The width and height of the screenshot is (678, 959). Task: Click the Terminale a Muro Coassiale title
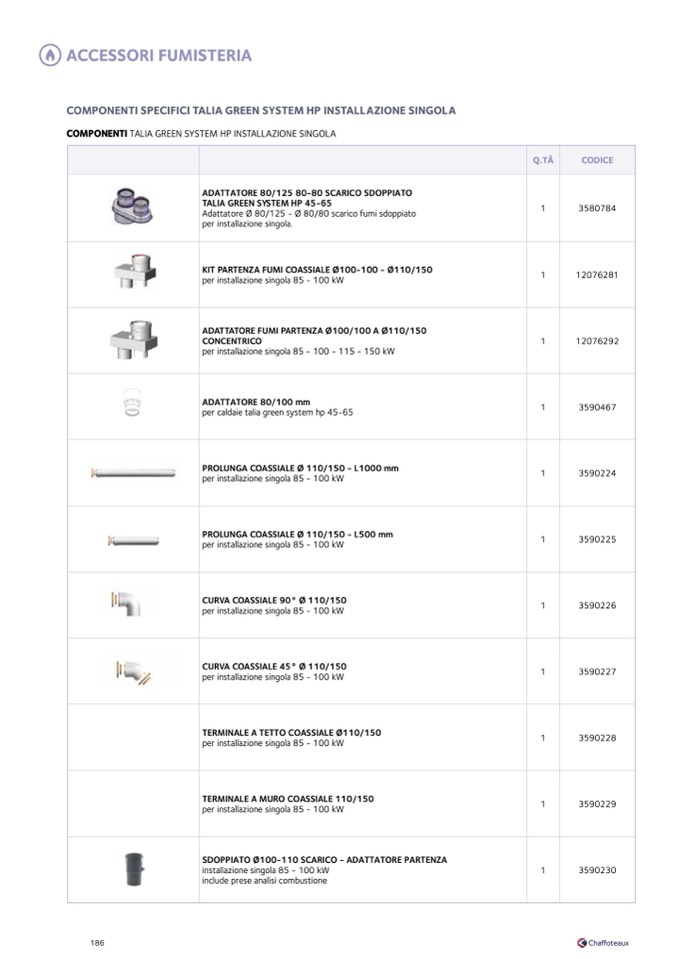point(287,798)
